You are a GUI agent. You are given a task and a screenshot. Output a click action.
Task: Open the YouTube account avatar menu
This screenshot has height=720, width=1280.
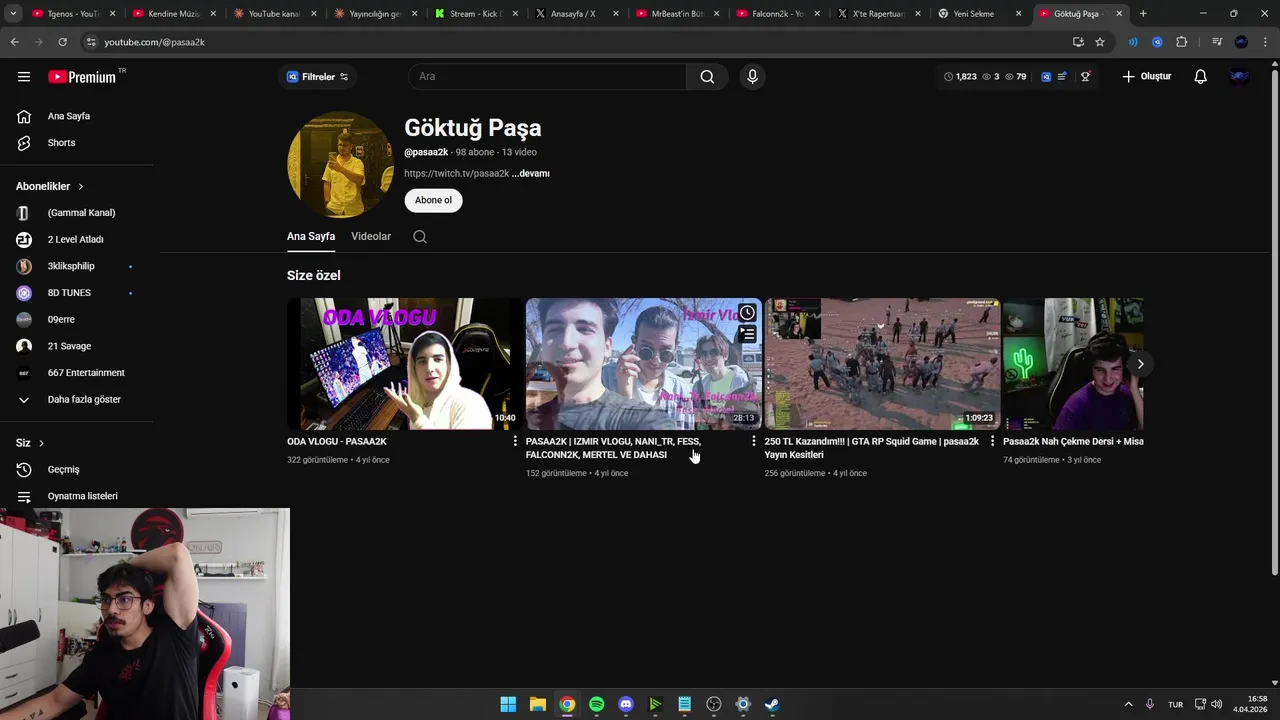(1240, 76)
